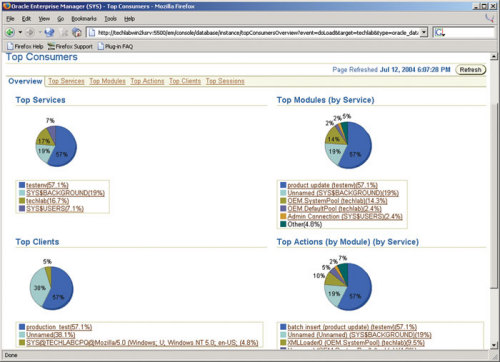Click the Home icon in toolbar
500x362 pixels.
pyautogui.click(x=77, y=32)
